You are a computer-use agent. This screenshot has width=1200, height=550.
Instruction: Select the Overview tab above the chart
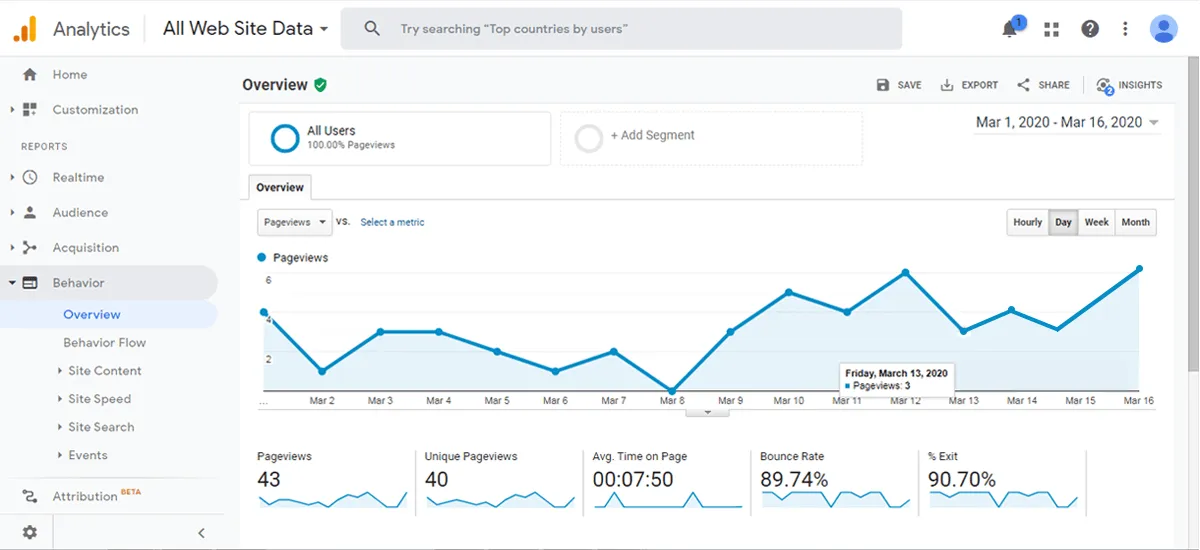[x=280, y=187]
